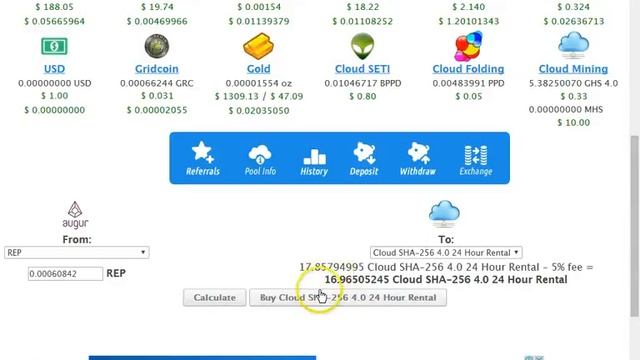Open the Cloud Folding link
This screenshot has width=640, height=360.
point(468,69)
